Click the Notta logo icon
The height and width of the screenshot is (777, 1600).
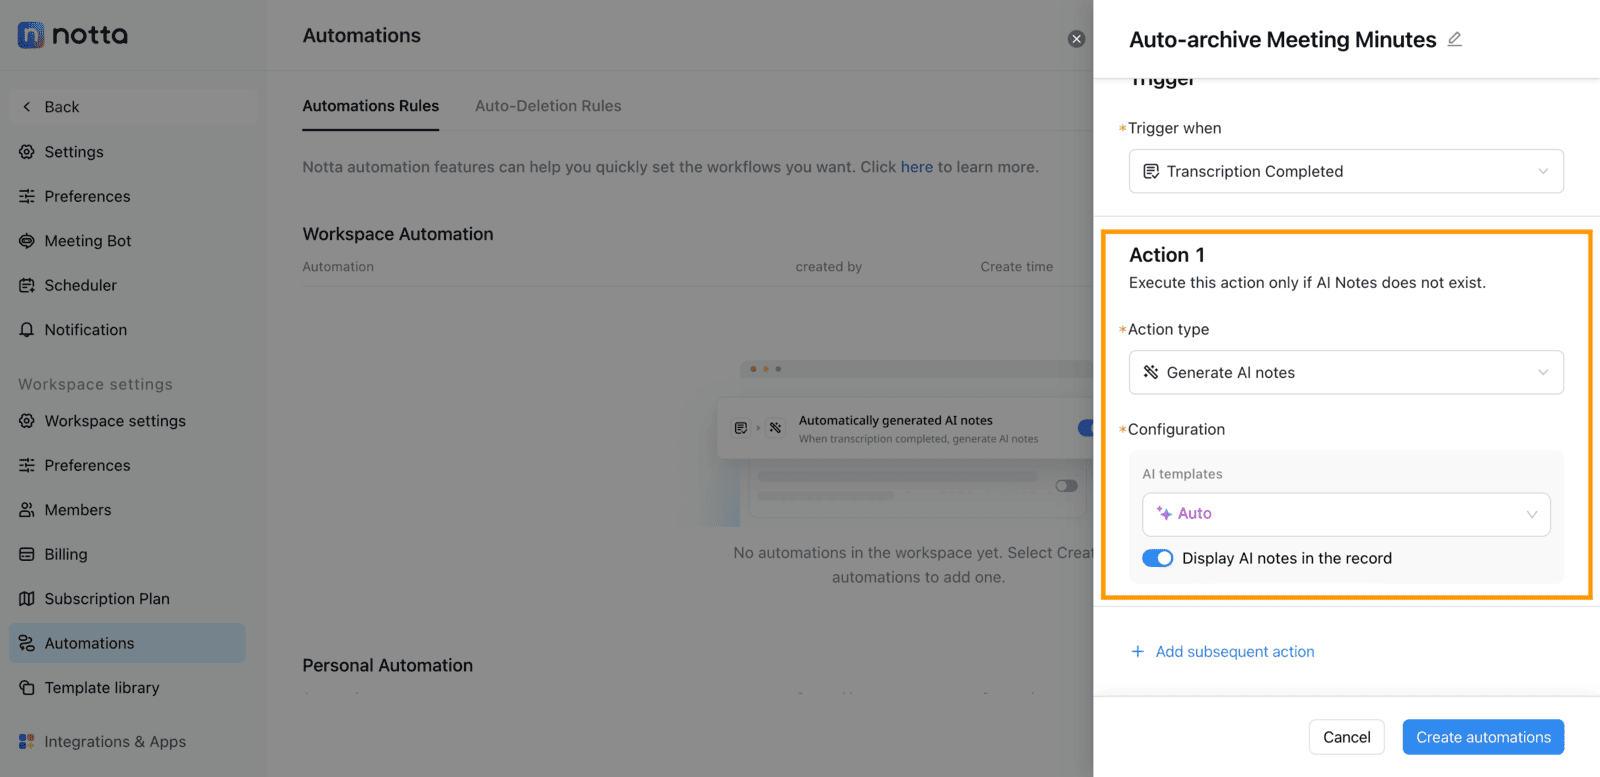coord(31,35)
